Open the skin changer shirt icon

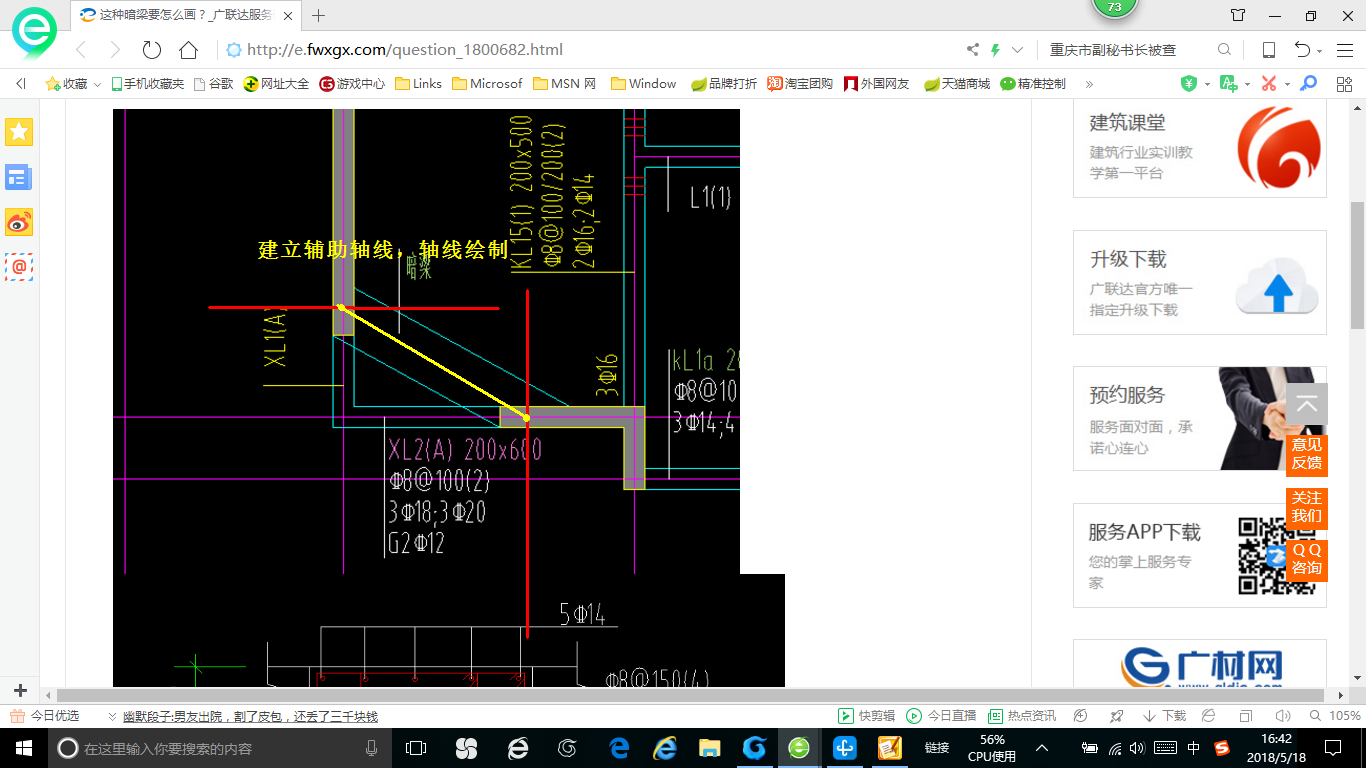pos(1238,16)
